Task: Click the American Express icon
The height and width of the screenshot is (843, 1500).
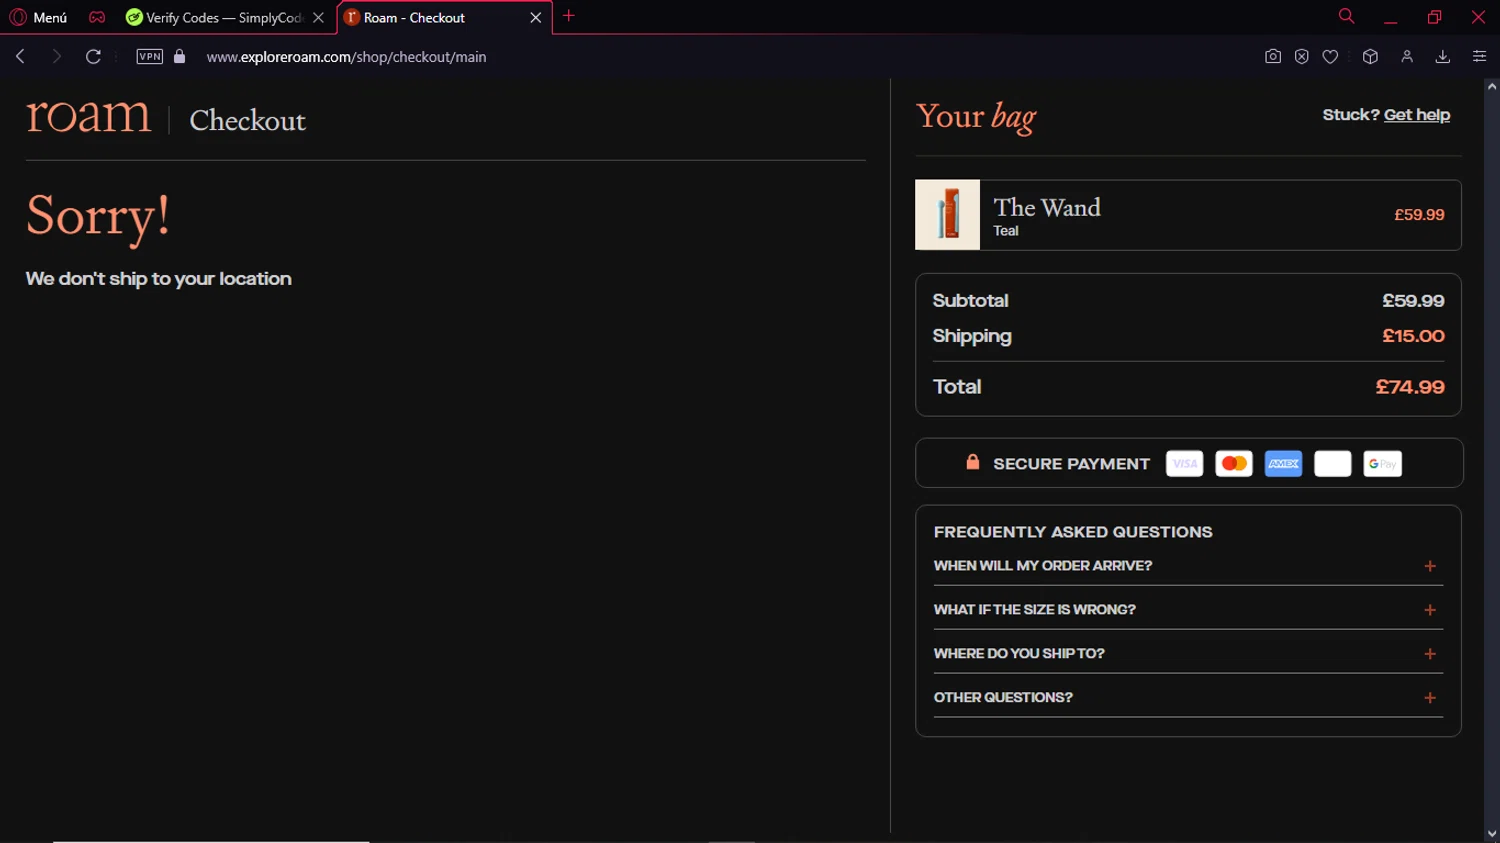Action: [1283, 464]
